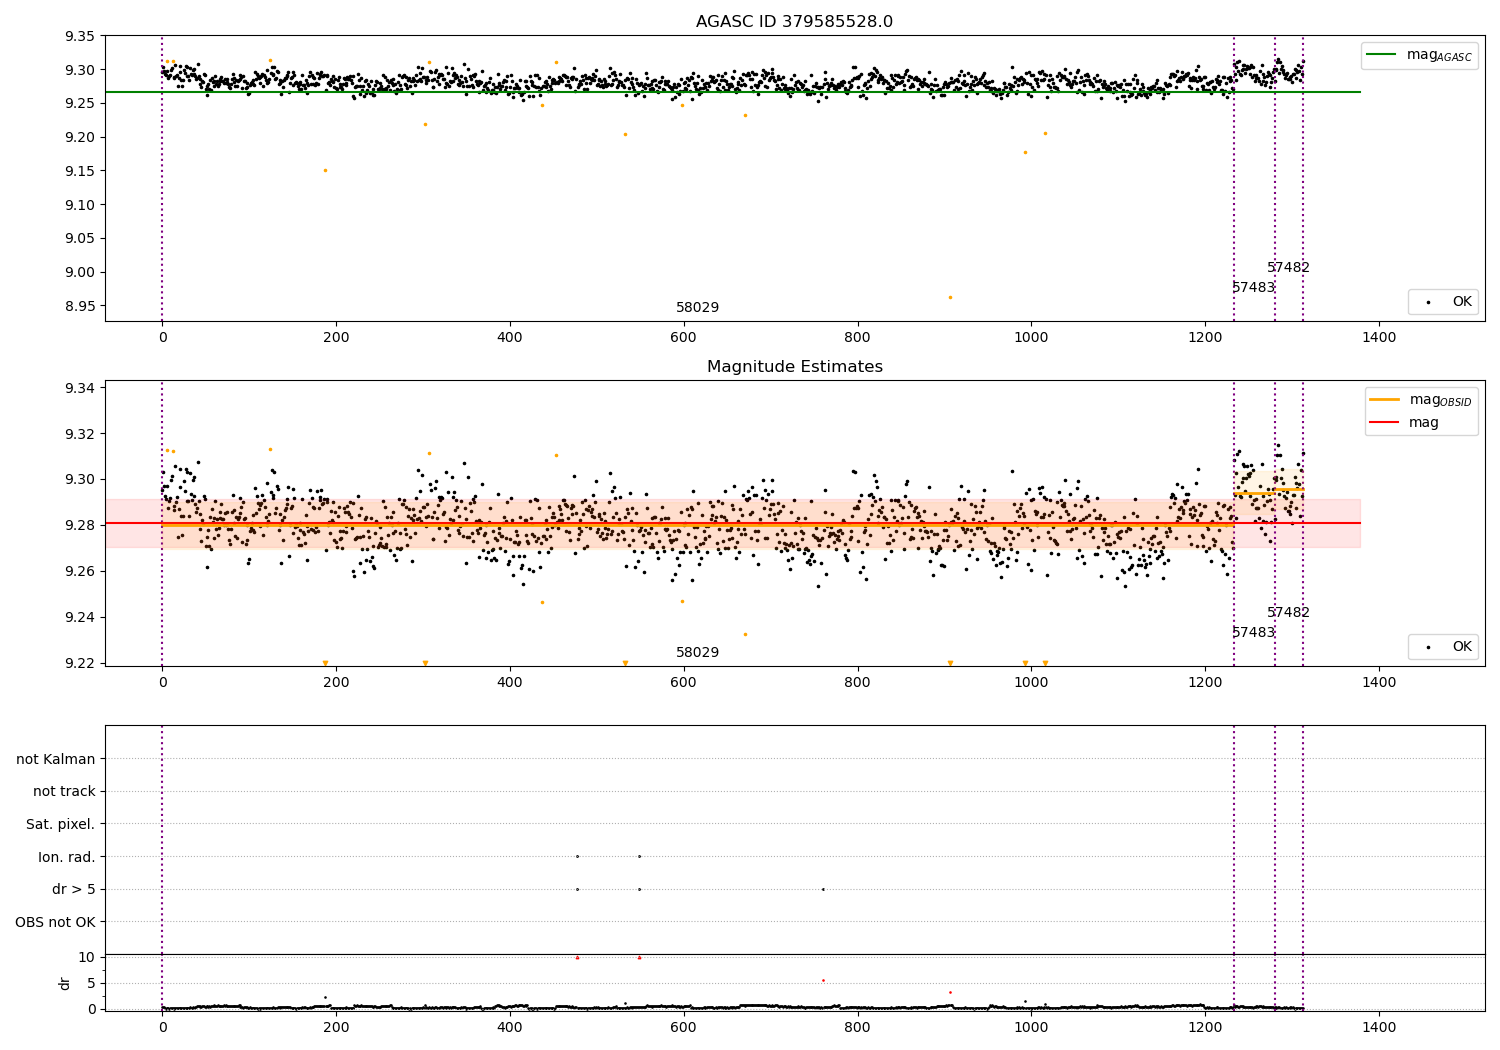The width and height of the screenshot is (1500, 1050).
Task: Click the first Ion. rad. flag dot
Action: (x=577, y=856)
